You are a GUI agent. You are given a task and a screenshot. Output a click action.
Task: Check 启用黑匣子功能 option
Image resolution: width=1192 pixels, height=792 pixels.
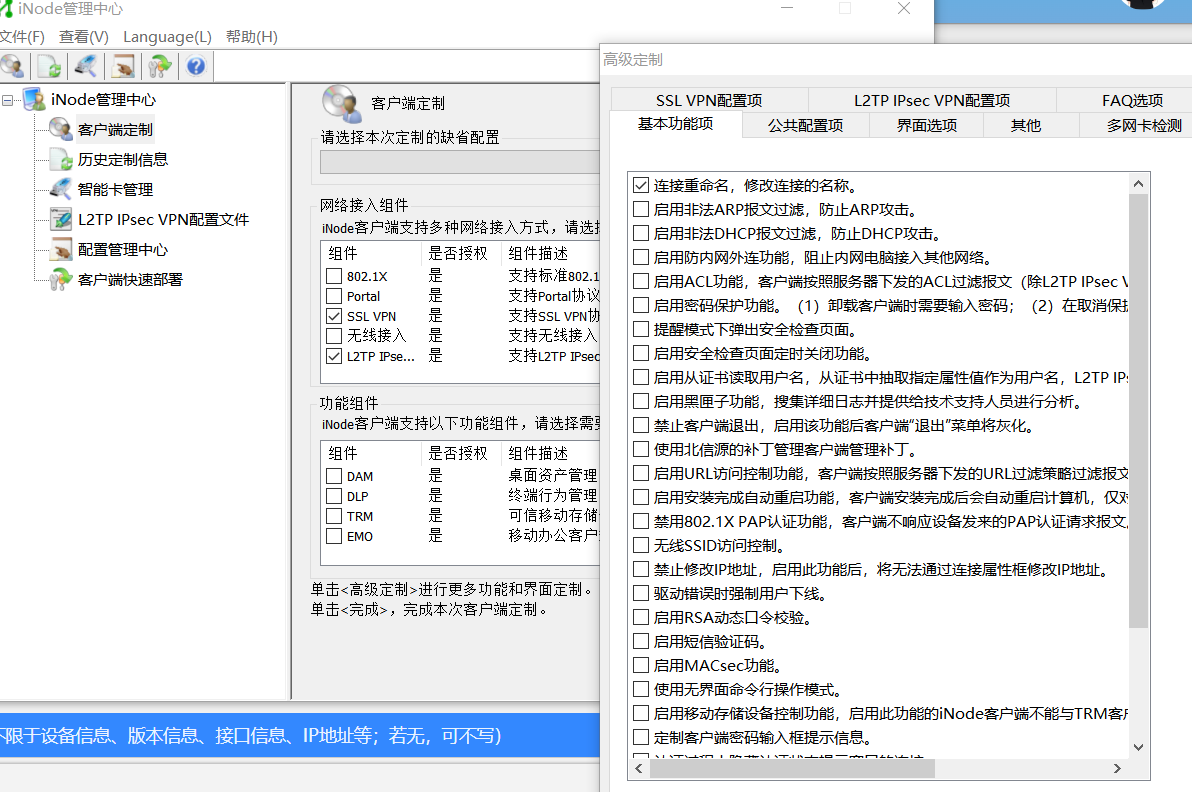point(641,401)
